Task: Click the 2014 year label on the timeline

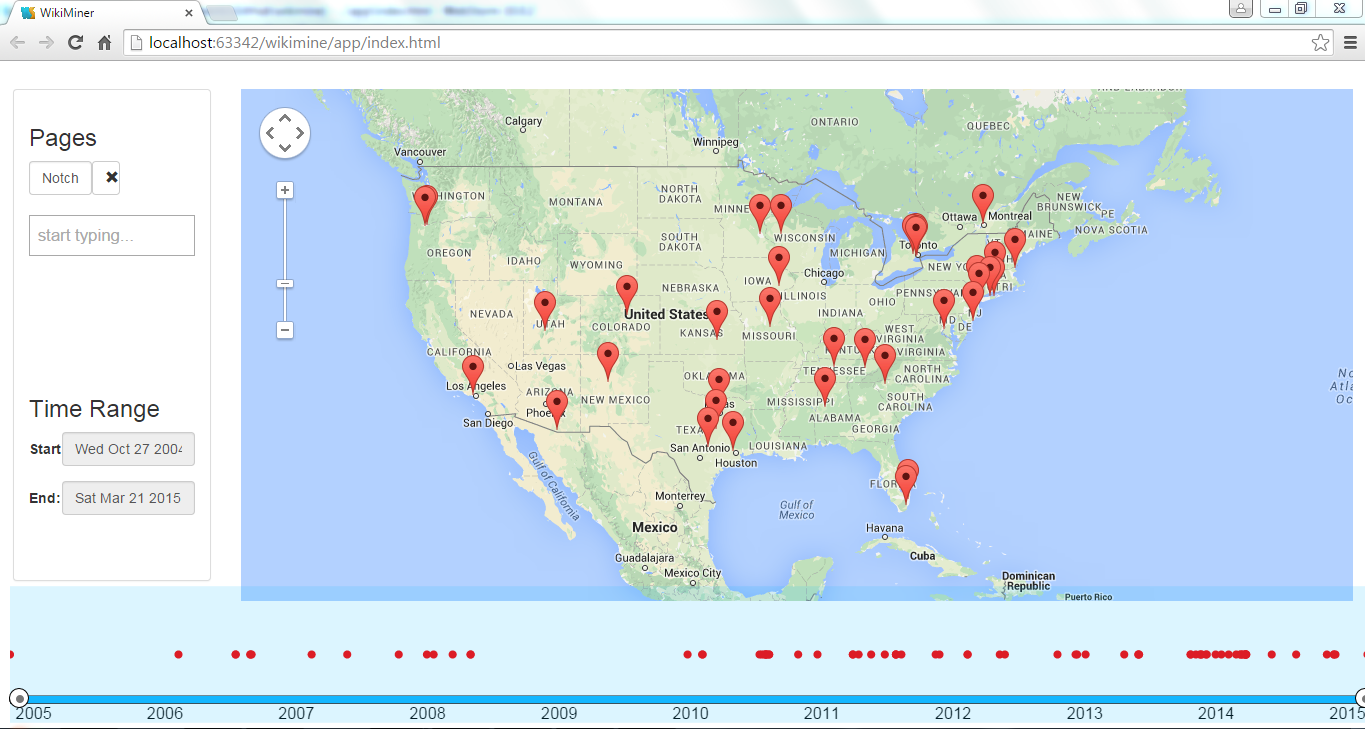Action: click(x=1216, y=713)
